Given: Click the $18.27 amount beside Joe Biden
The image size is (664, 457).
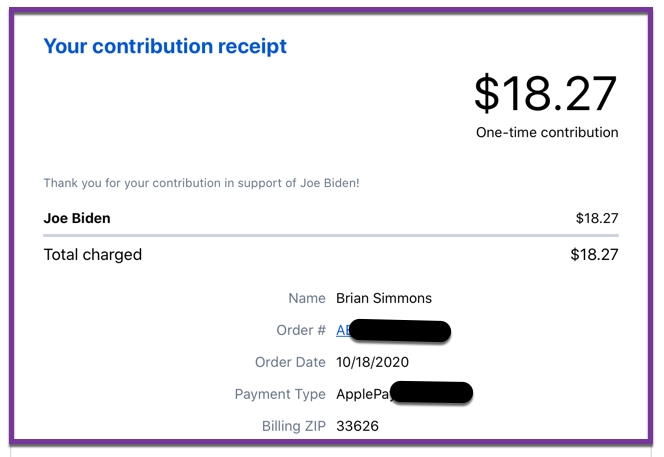Looking at the screenshot, I should 597,219.
